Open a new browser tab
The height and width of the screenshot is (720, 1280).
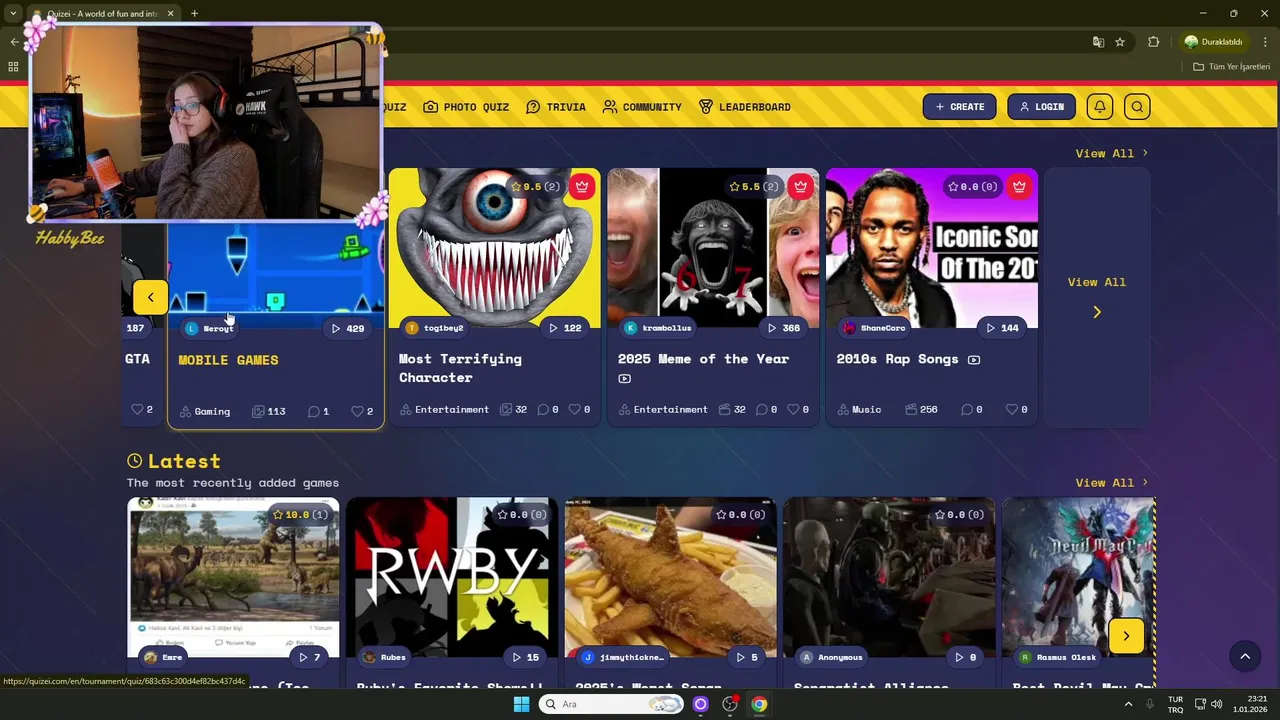pyautogui.click(x=194, y=14)
